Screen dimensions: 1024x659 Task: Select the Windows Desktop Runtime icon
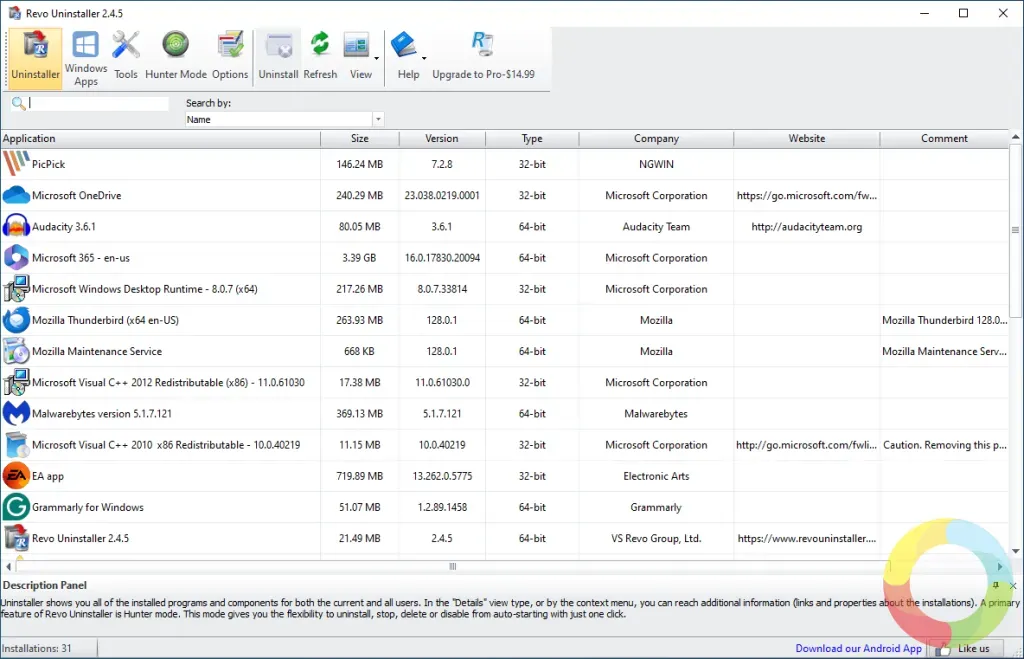click(x=16, y=289)
